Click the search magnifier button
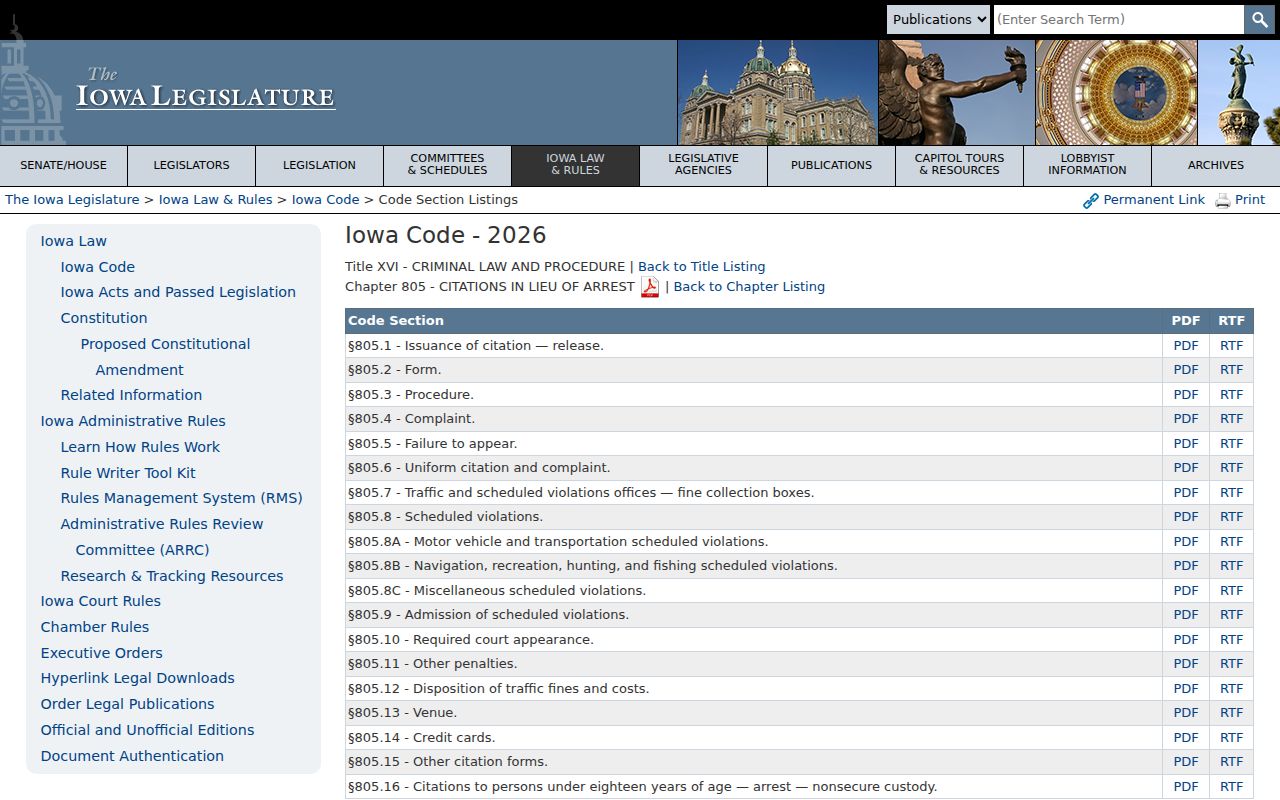The image size is (1280, 800). pyautogui.click(x=1259, y=19)
